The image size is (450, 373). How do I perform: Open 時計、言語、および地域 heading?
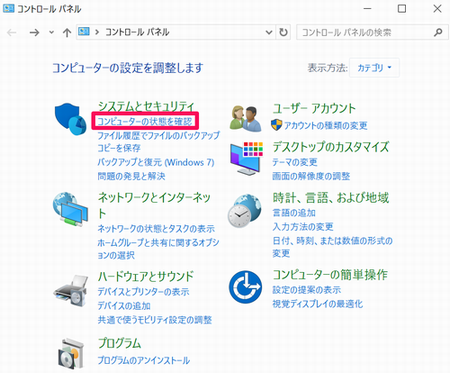point(331,198)
